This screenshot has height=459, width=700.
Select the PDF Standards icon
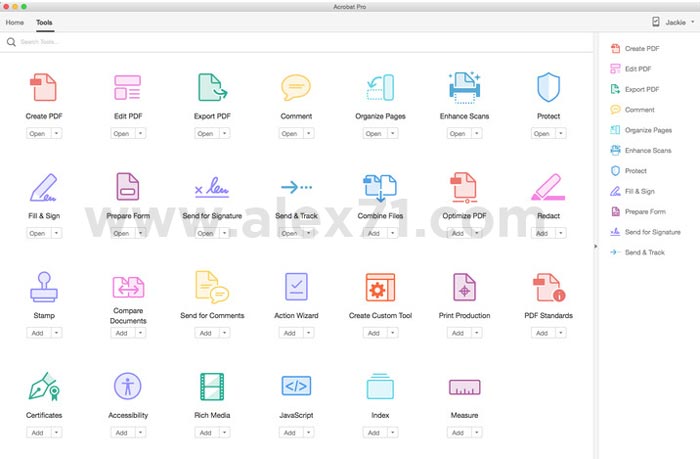click(549, 287)
